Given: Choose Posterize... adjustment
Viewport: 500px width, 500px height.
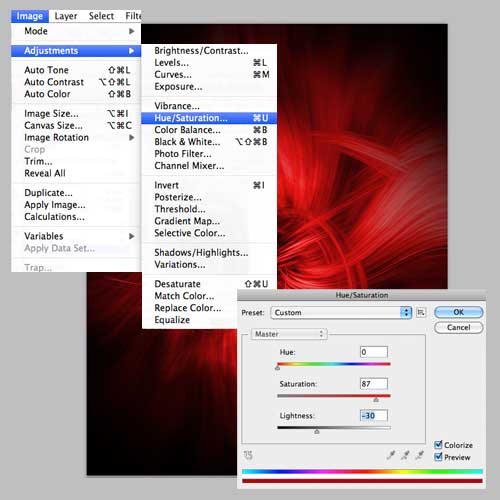Looking at the screenshot, I should 209,197.
